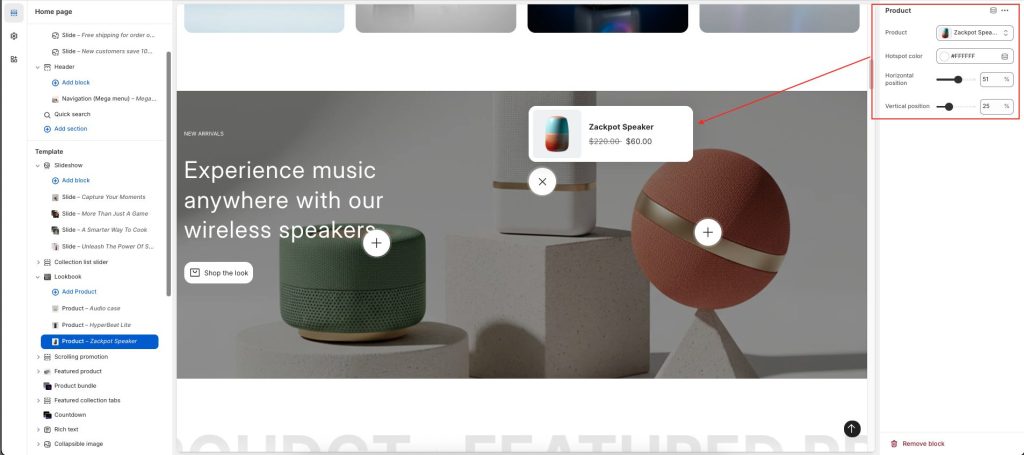
Task: Click the trash icon for Remove block
Action: (x=894, y=443)
